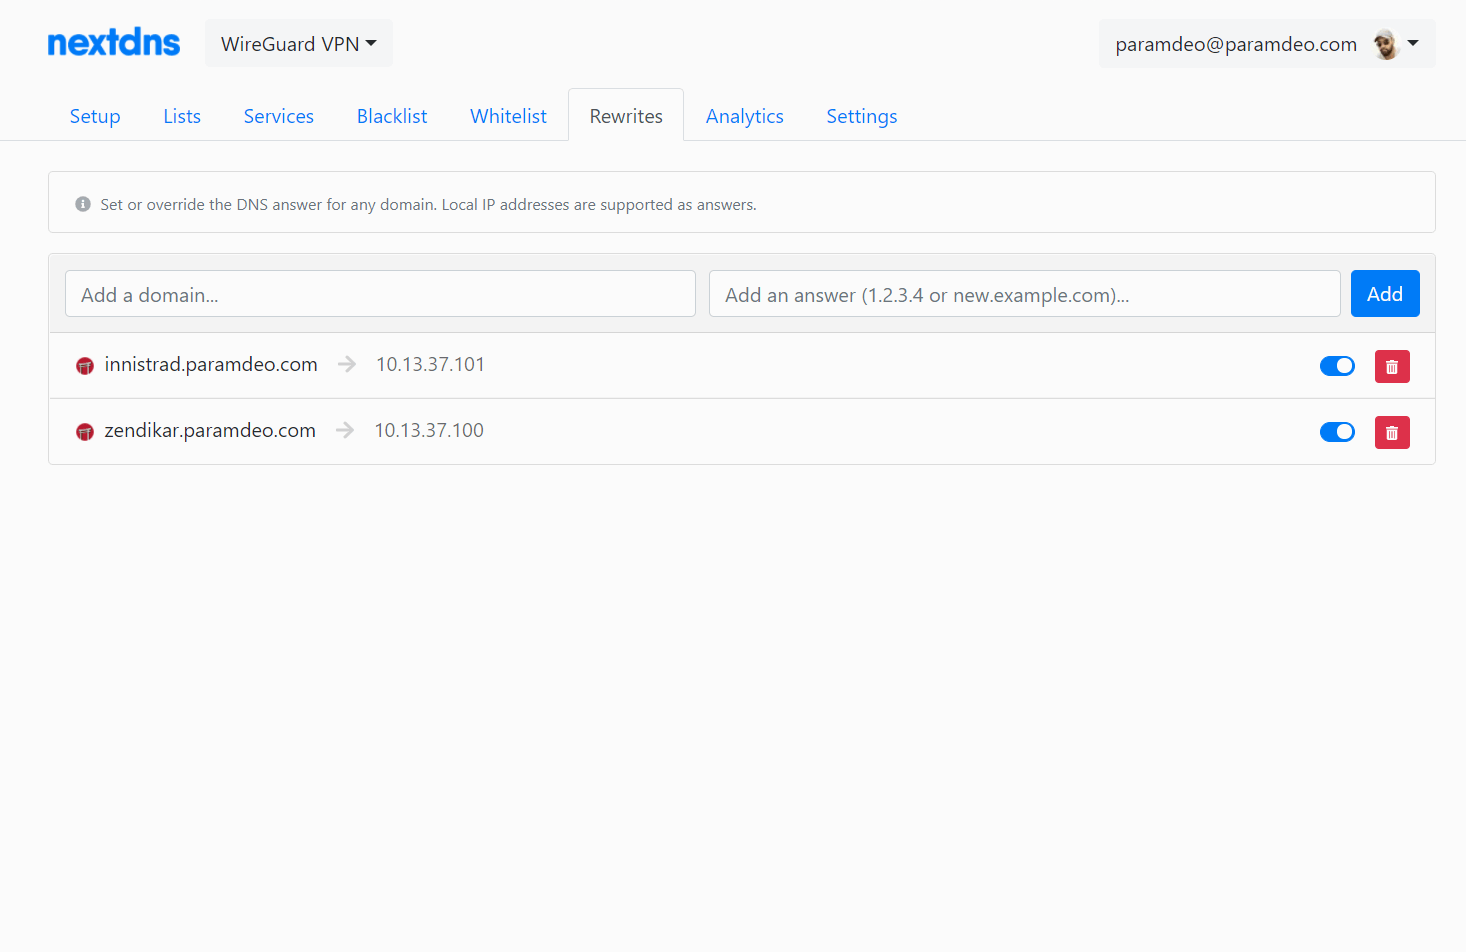Delete the zendikar.paramdeo.com rewrite
This screenshot has height=952, width=1466.
point(1392,432)
